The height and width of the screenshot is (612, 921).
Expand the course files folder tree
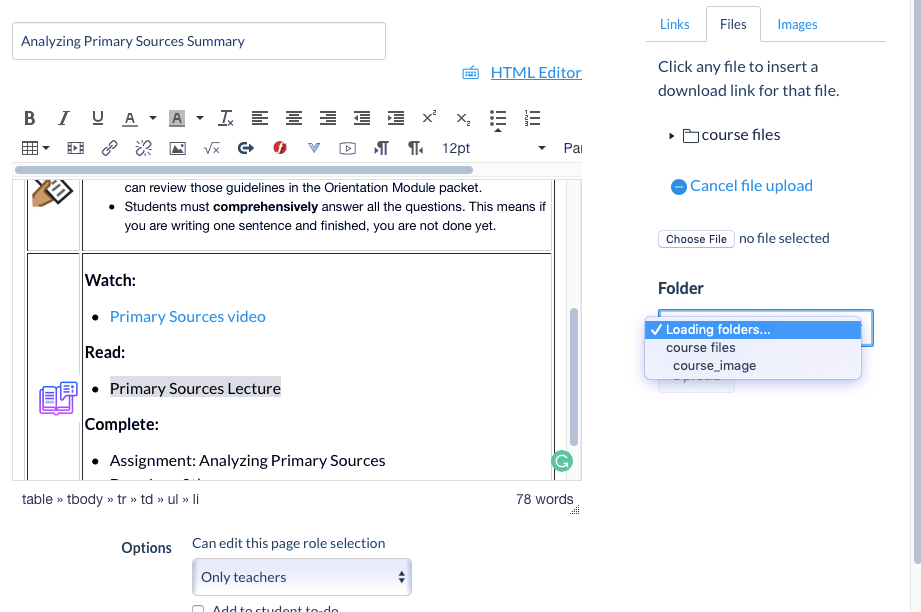tap(672, 136)
